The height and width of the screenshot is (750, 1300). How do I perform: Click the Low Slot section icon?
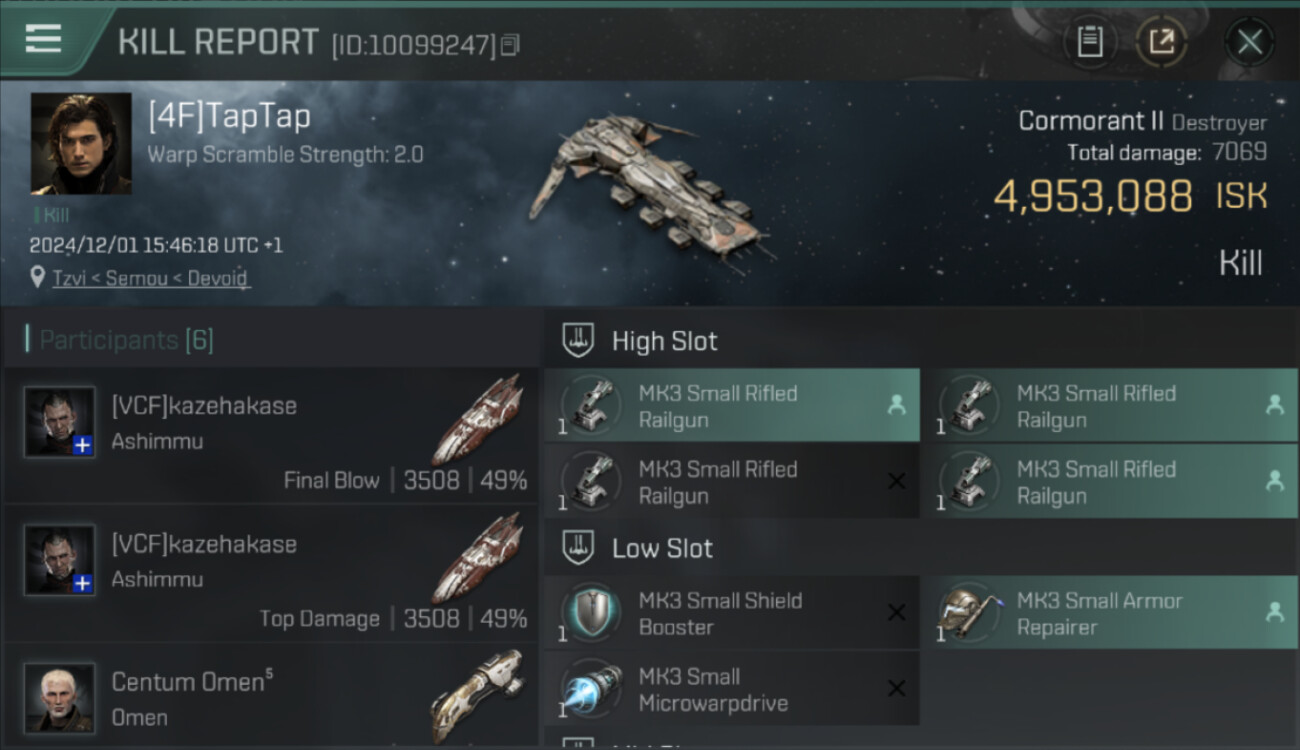579,548
